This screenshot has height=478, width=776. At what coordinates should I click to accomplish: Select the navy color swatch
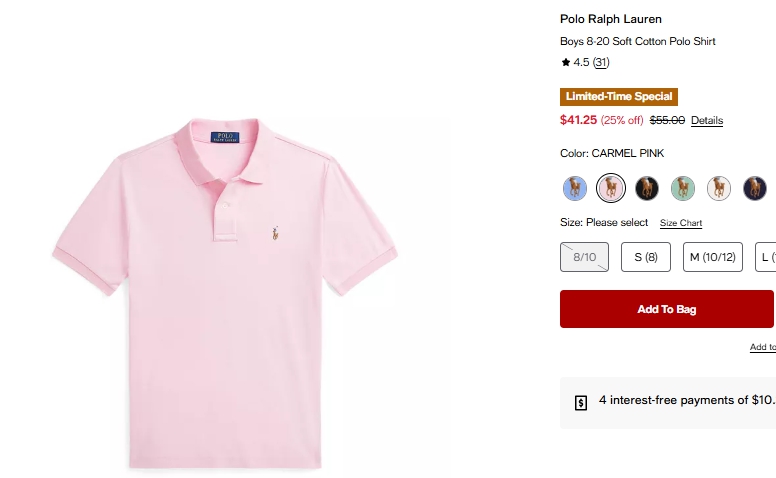(754, 187)
